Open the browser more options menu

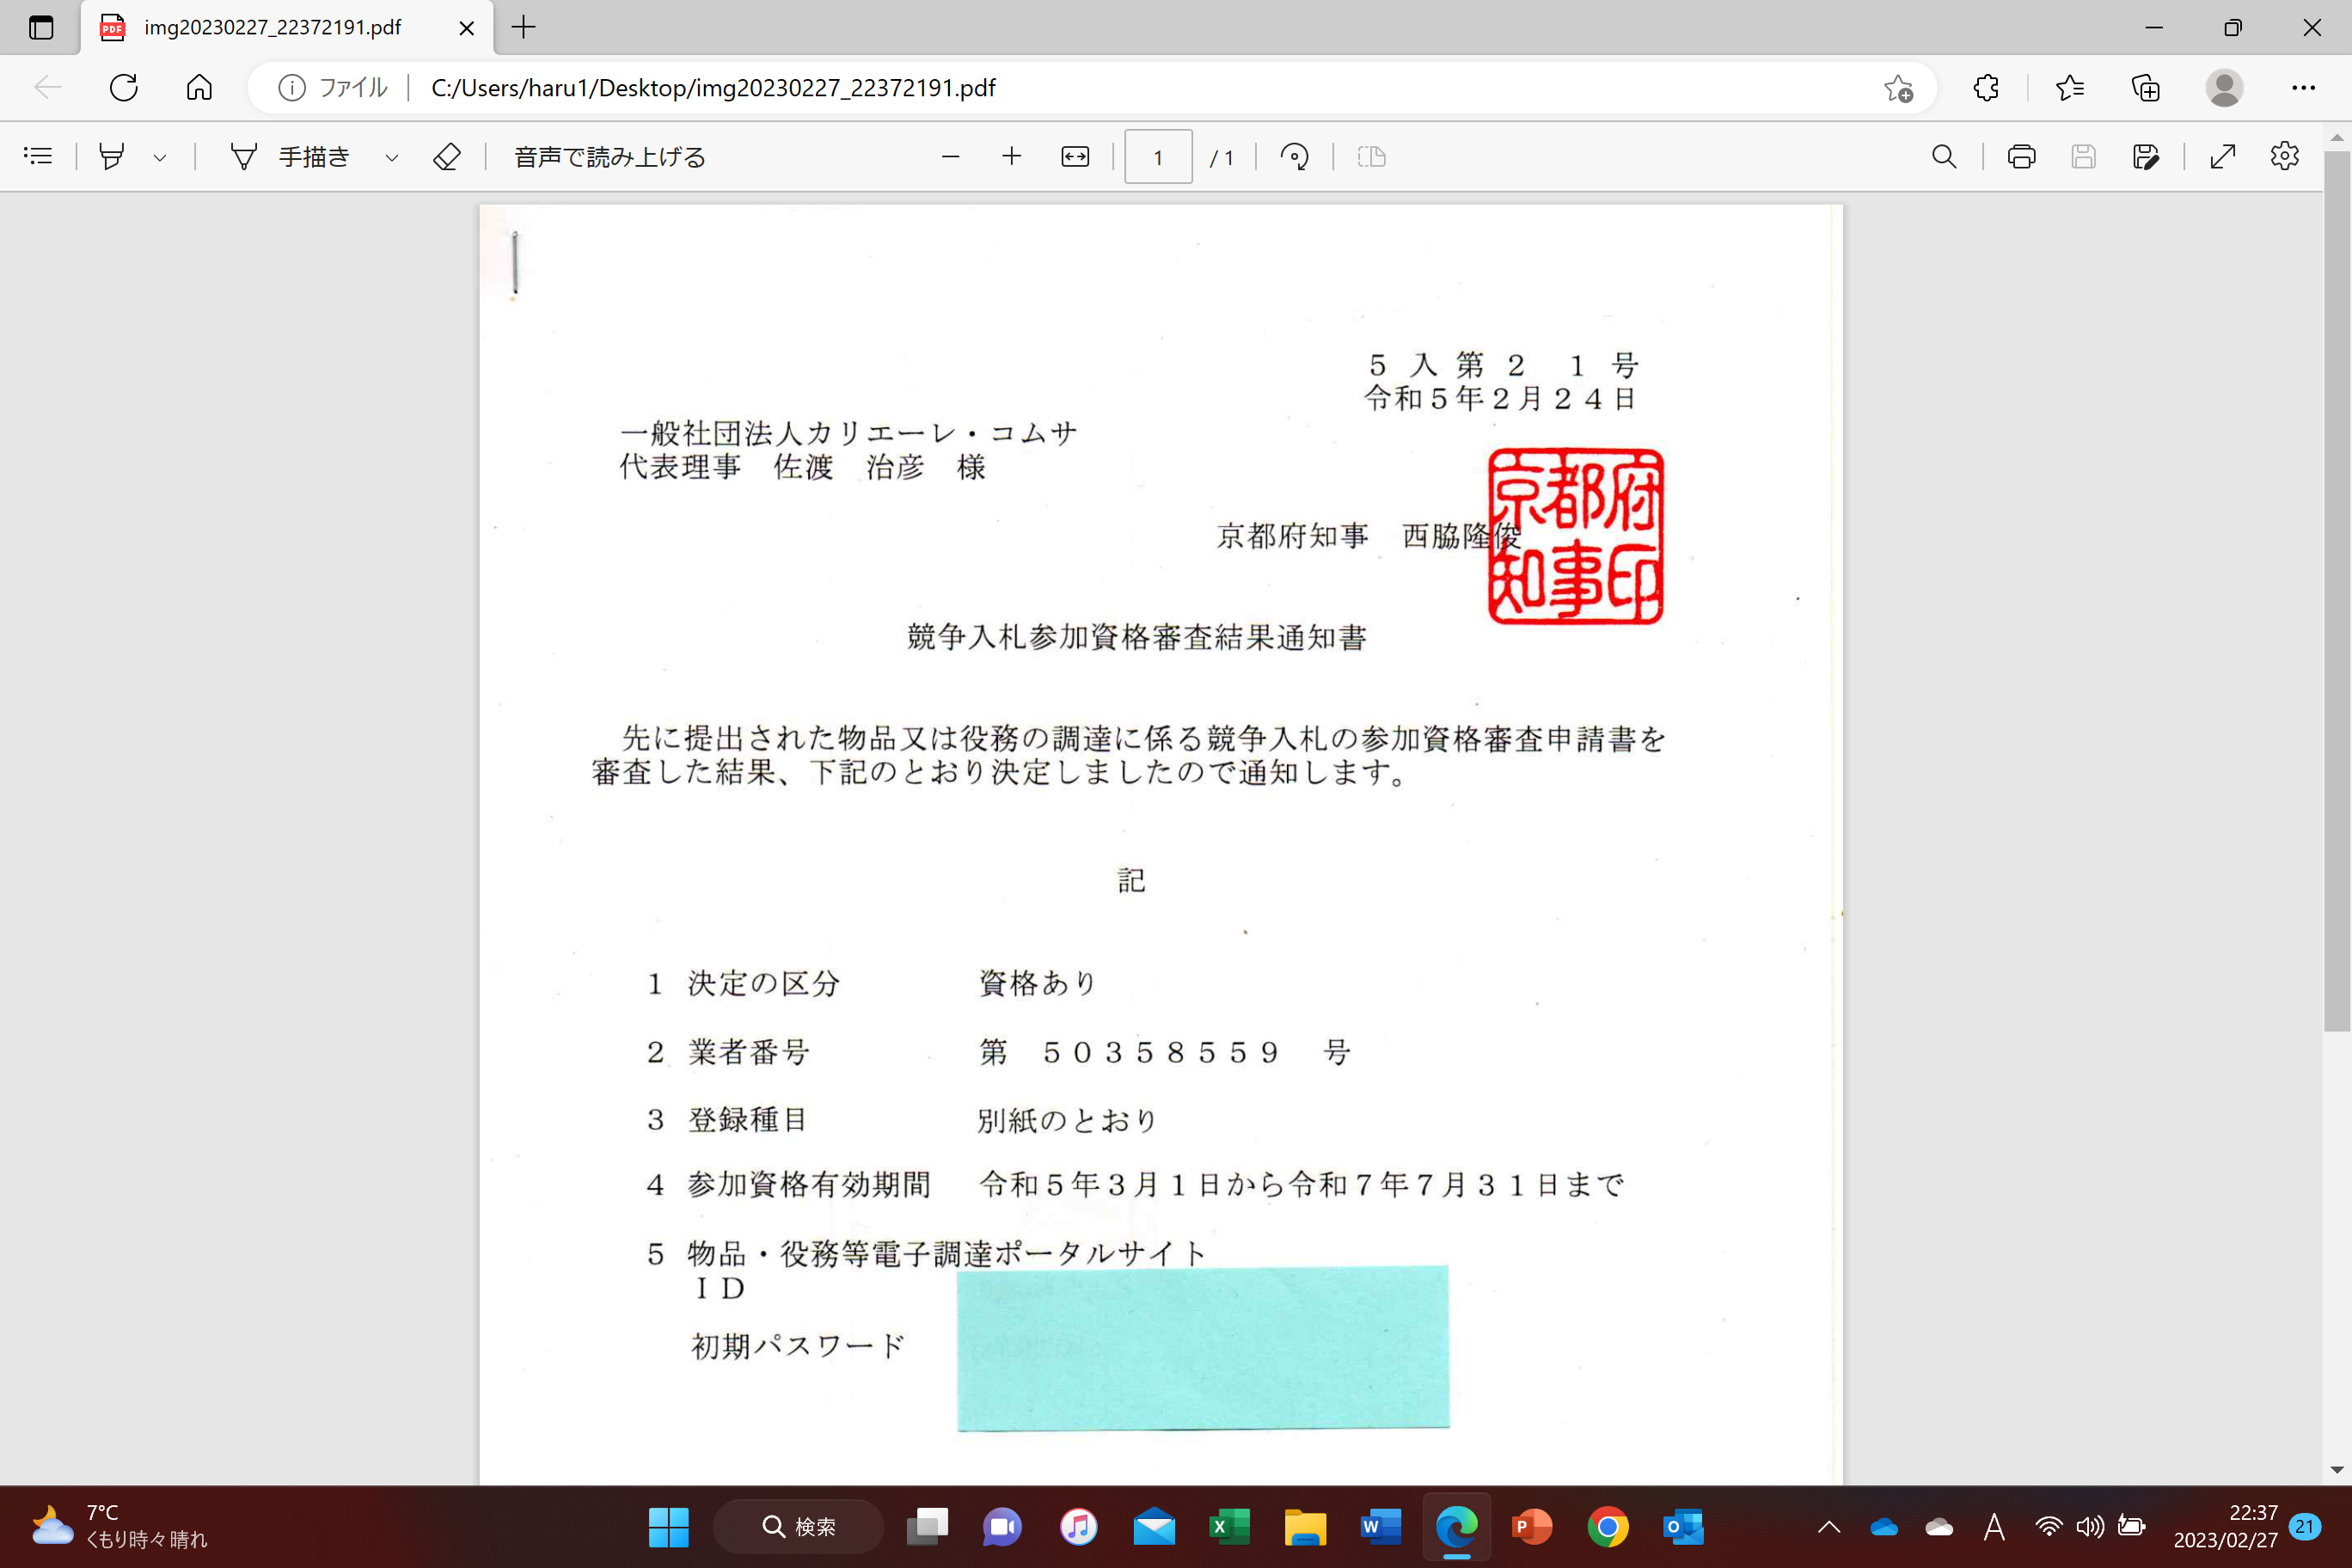[x=2304, y=88]
